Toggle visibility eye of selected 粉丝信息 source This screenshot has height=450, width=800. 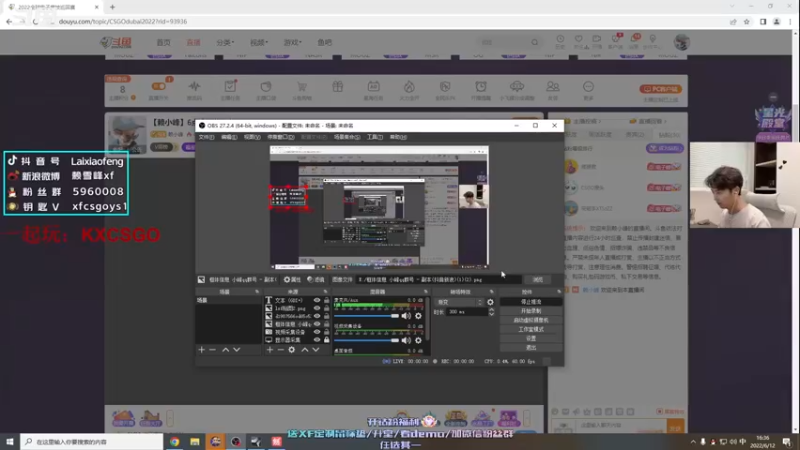pos(317,324)
